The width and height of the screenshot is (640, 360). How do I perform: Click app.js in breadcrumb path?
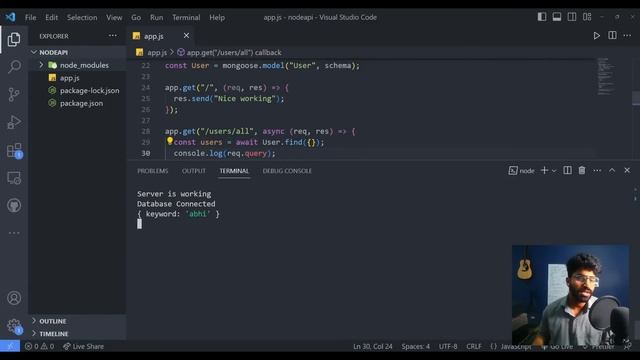[157, 52]
